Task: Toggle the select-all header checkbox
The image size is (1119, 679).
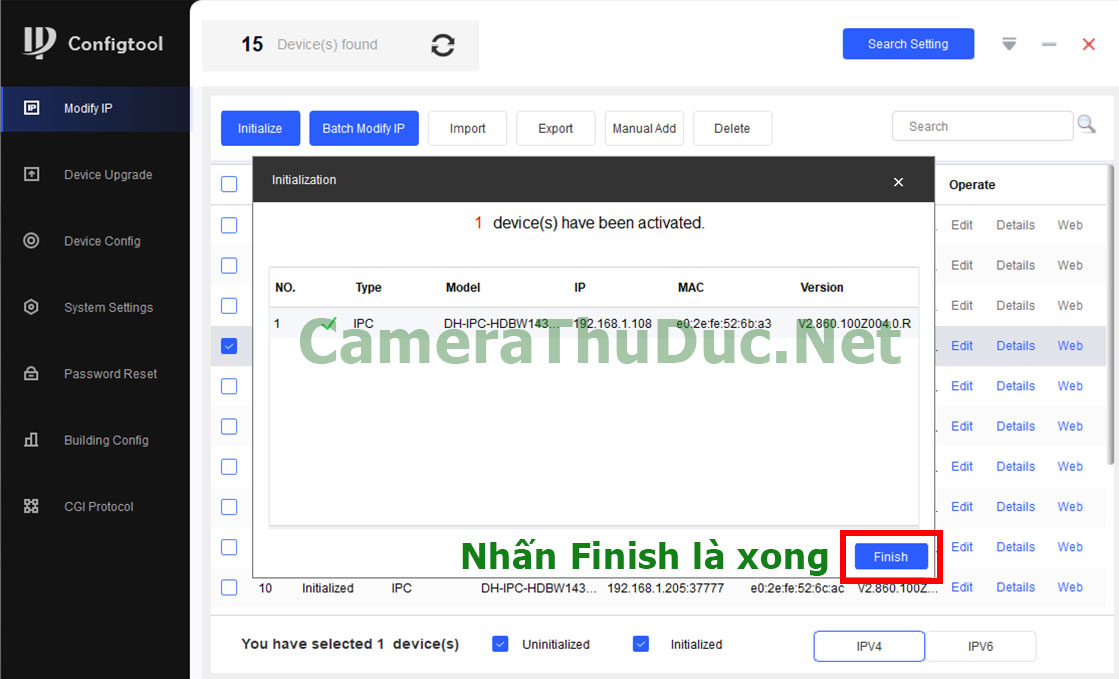Action: click(x=229, y=184)
